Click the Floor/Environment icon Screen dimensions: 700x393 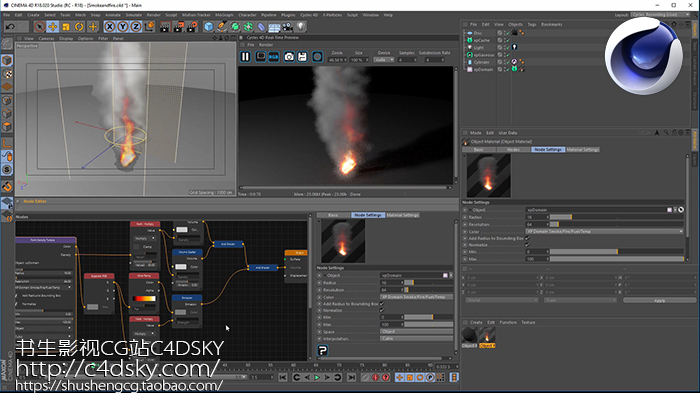click(x=274, y=27)
